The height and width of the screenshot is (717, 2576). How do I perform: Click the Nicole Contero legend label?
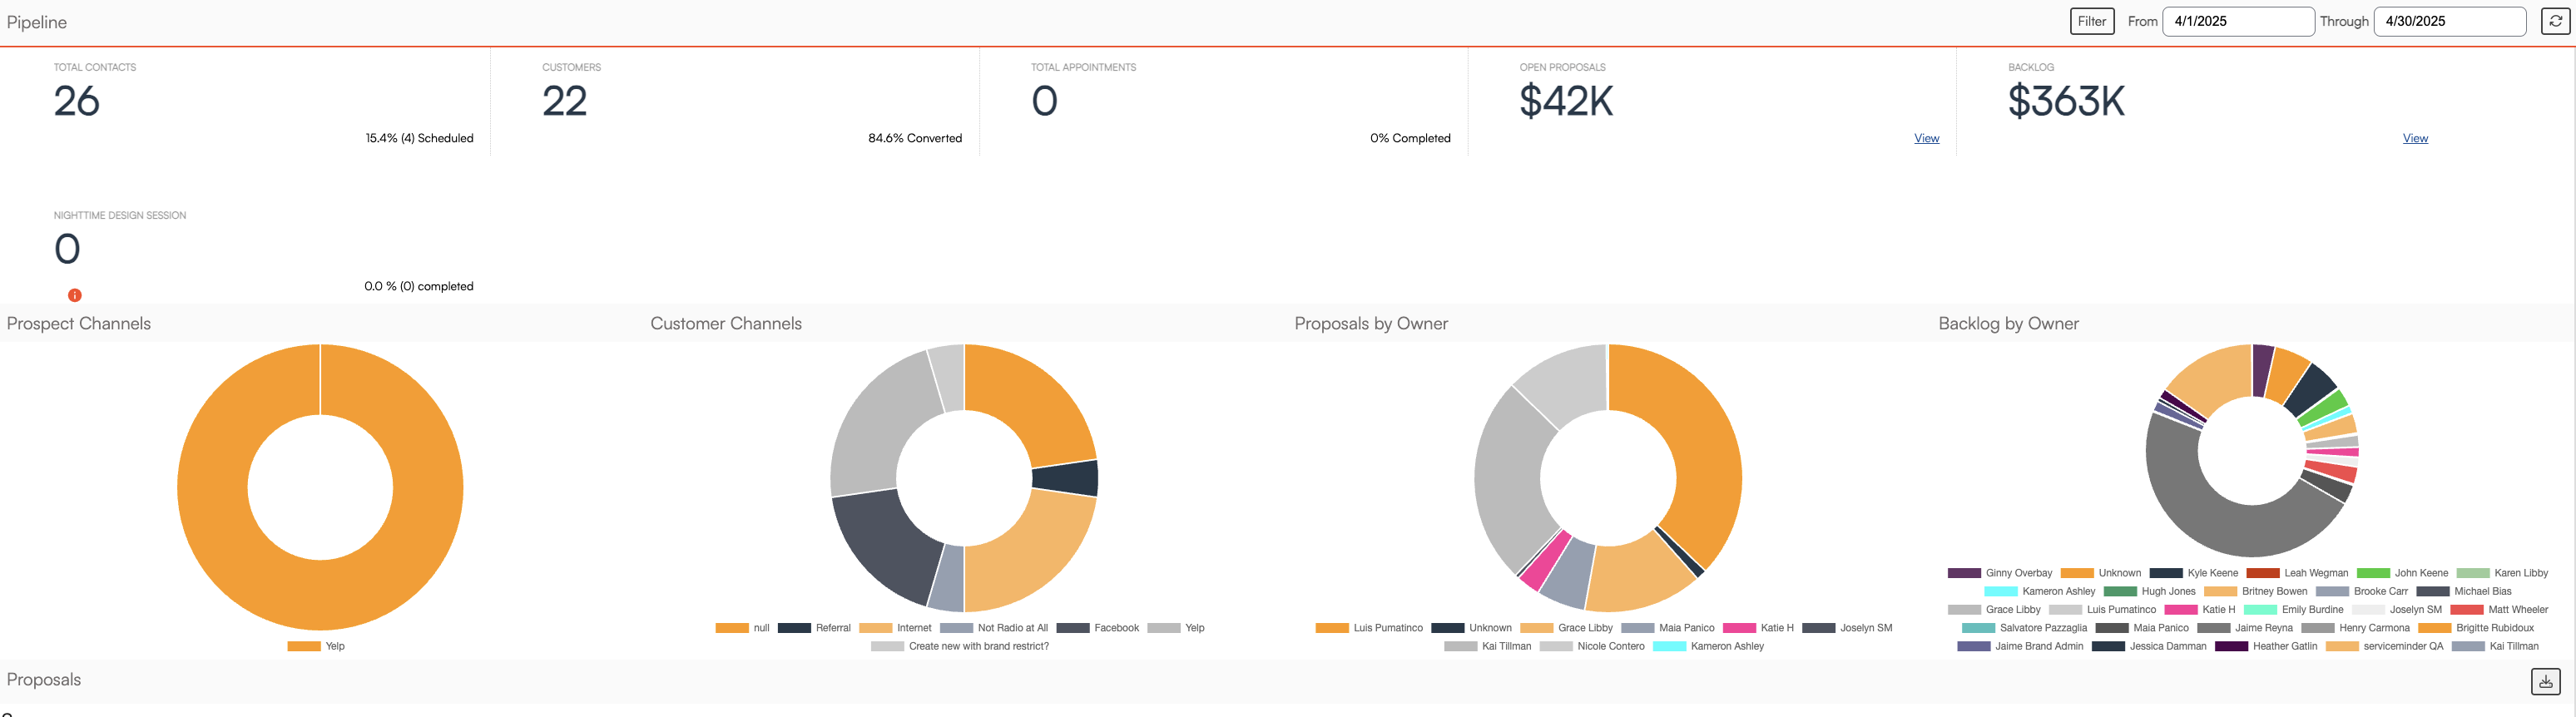click(1611, 646)
